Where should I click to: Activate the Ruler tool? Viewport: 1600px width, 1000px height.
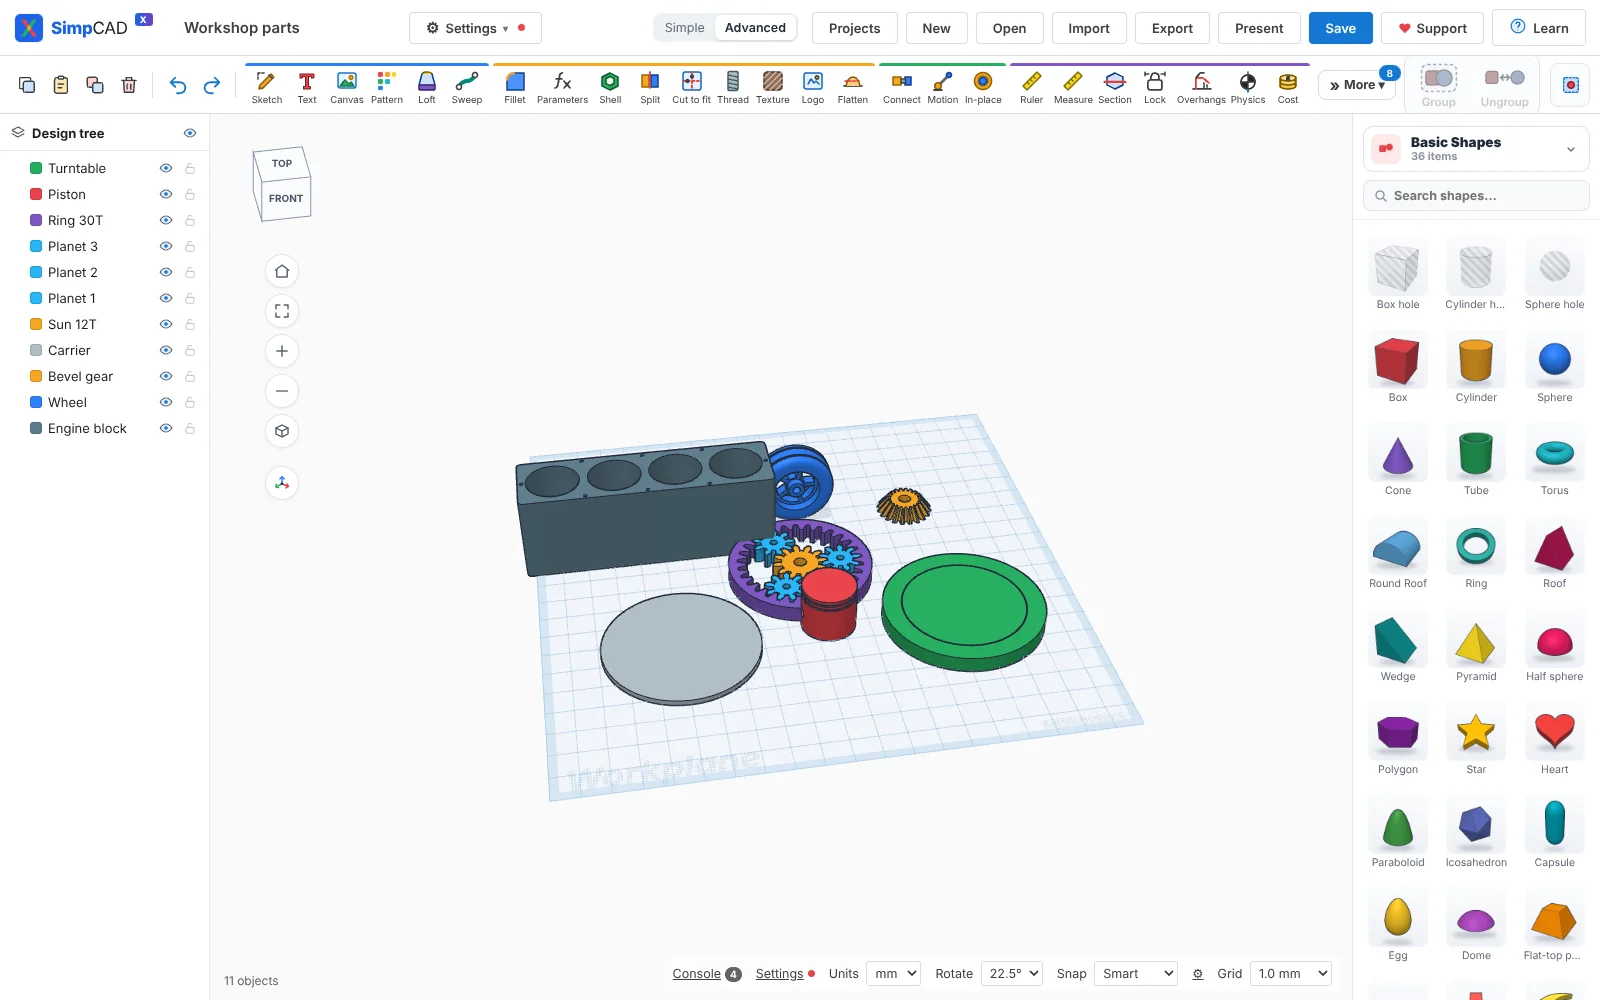(1032, 87)
